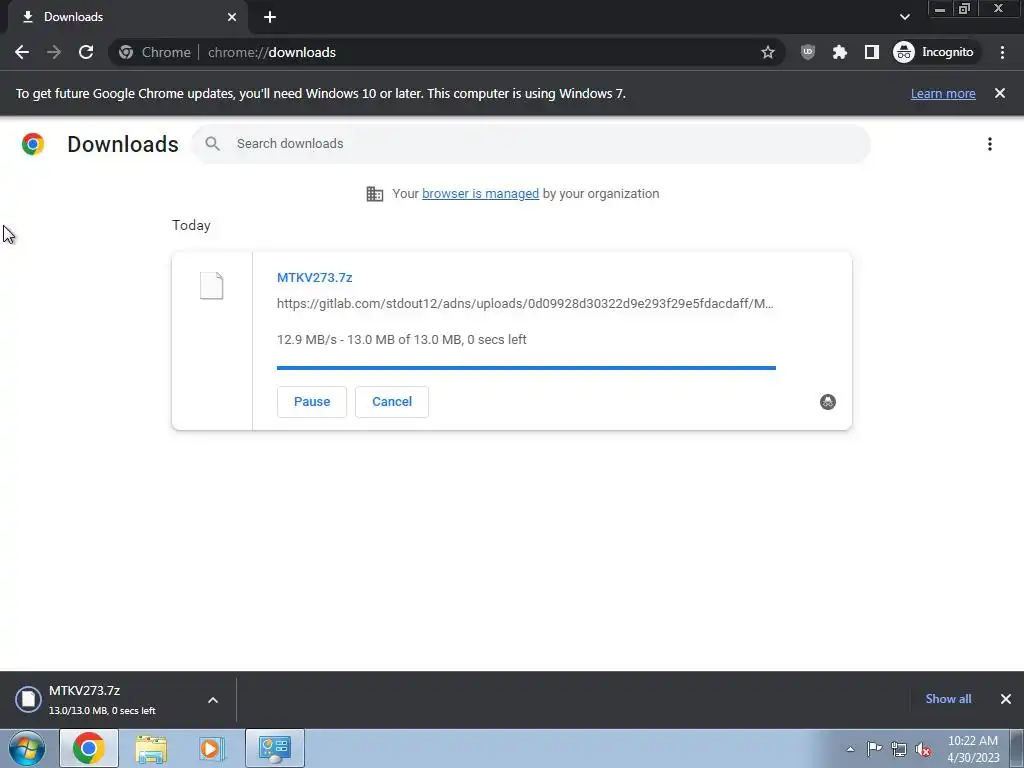1024x768 pixels.
Task: Open the Learn more link
Action: (943, 93)
